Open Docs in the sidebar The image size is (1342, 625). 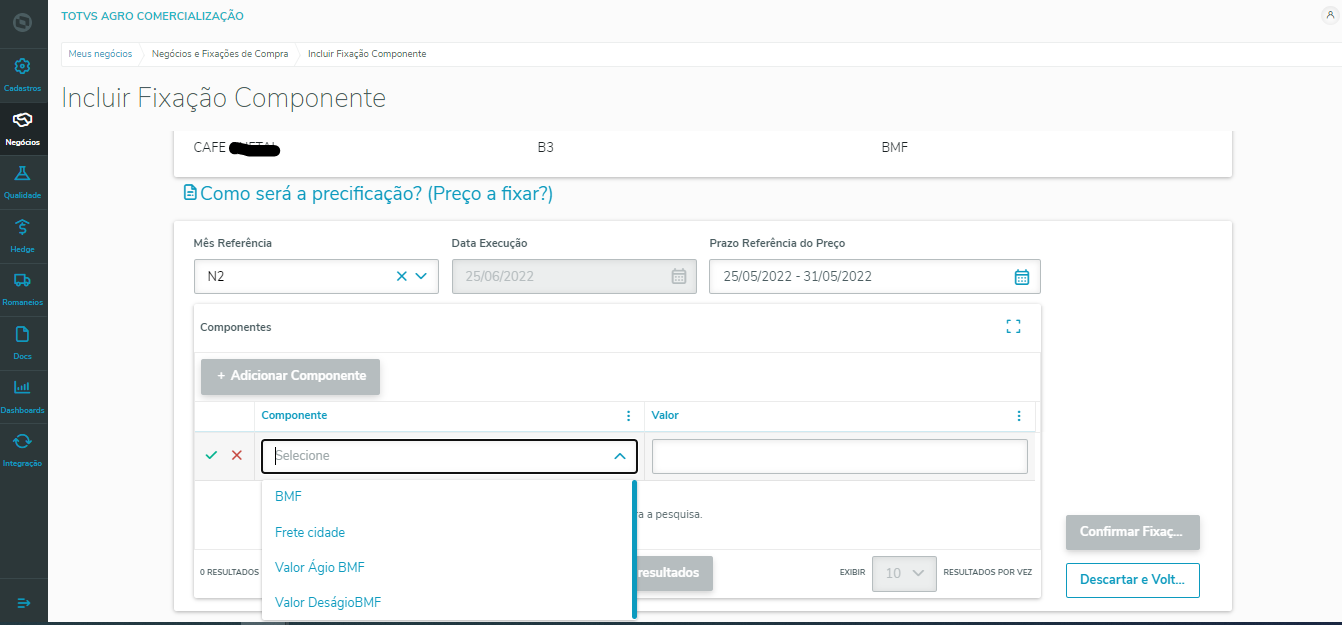pyautogui.click(x=23, y=343)
